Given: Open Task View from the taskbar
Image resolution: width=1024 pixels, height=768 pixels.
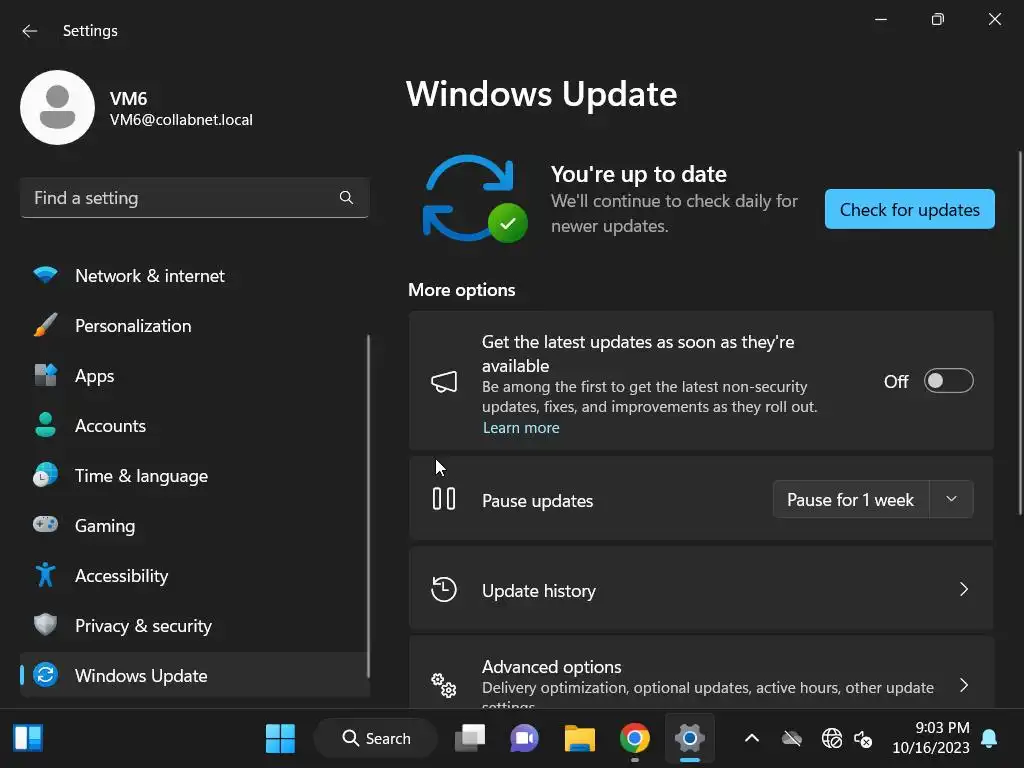Looking at the screenshot, I should click(470, 739).
